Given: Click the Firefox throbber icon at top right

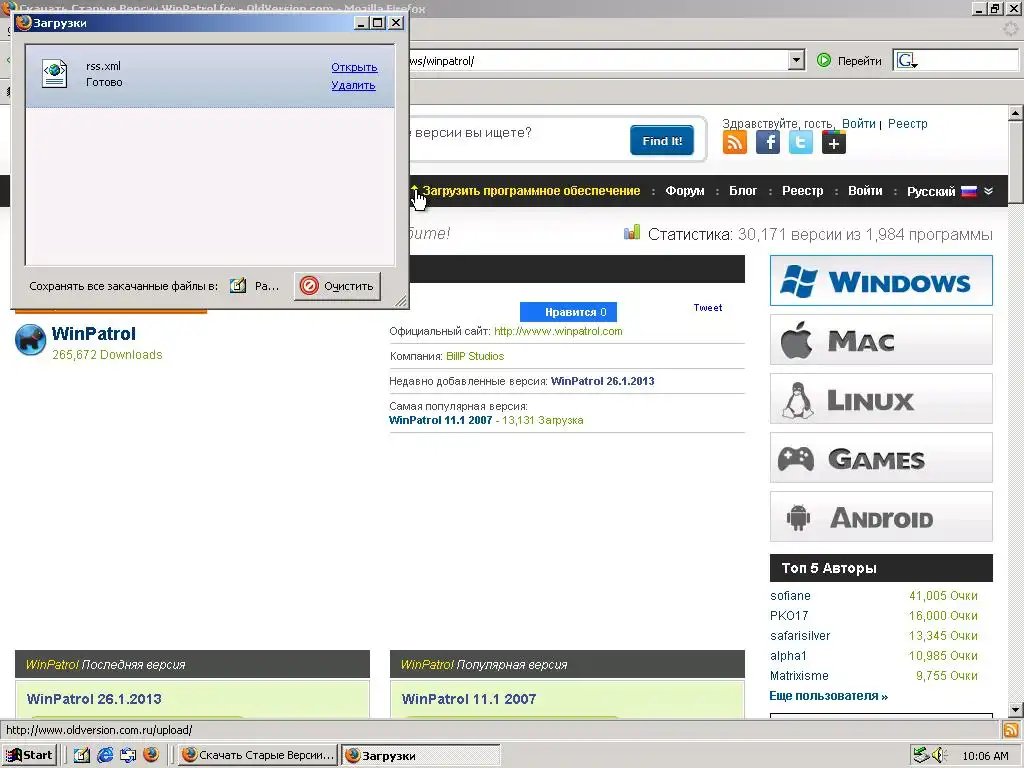Looking at the screenshot, I should 1011,29.
